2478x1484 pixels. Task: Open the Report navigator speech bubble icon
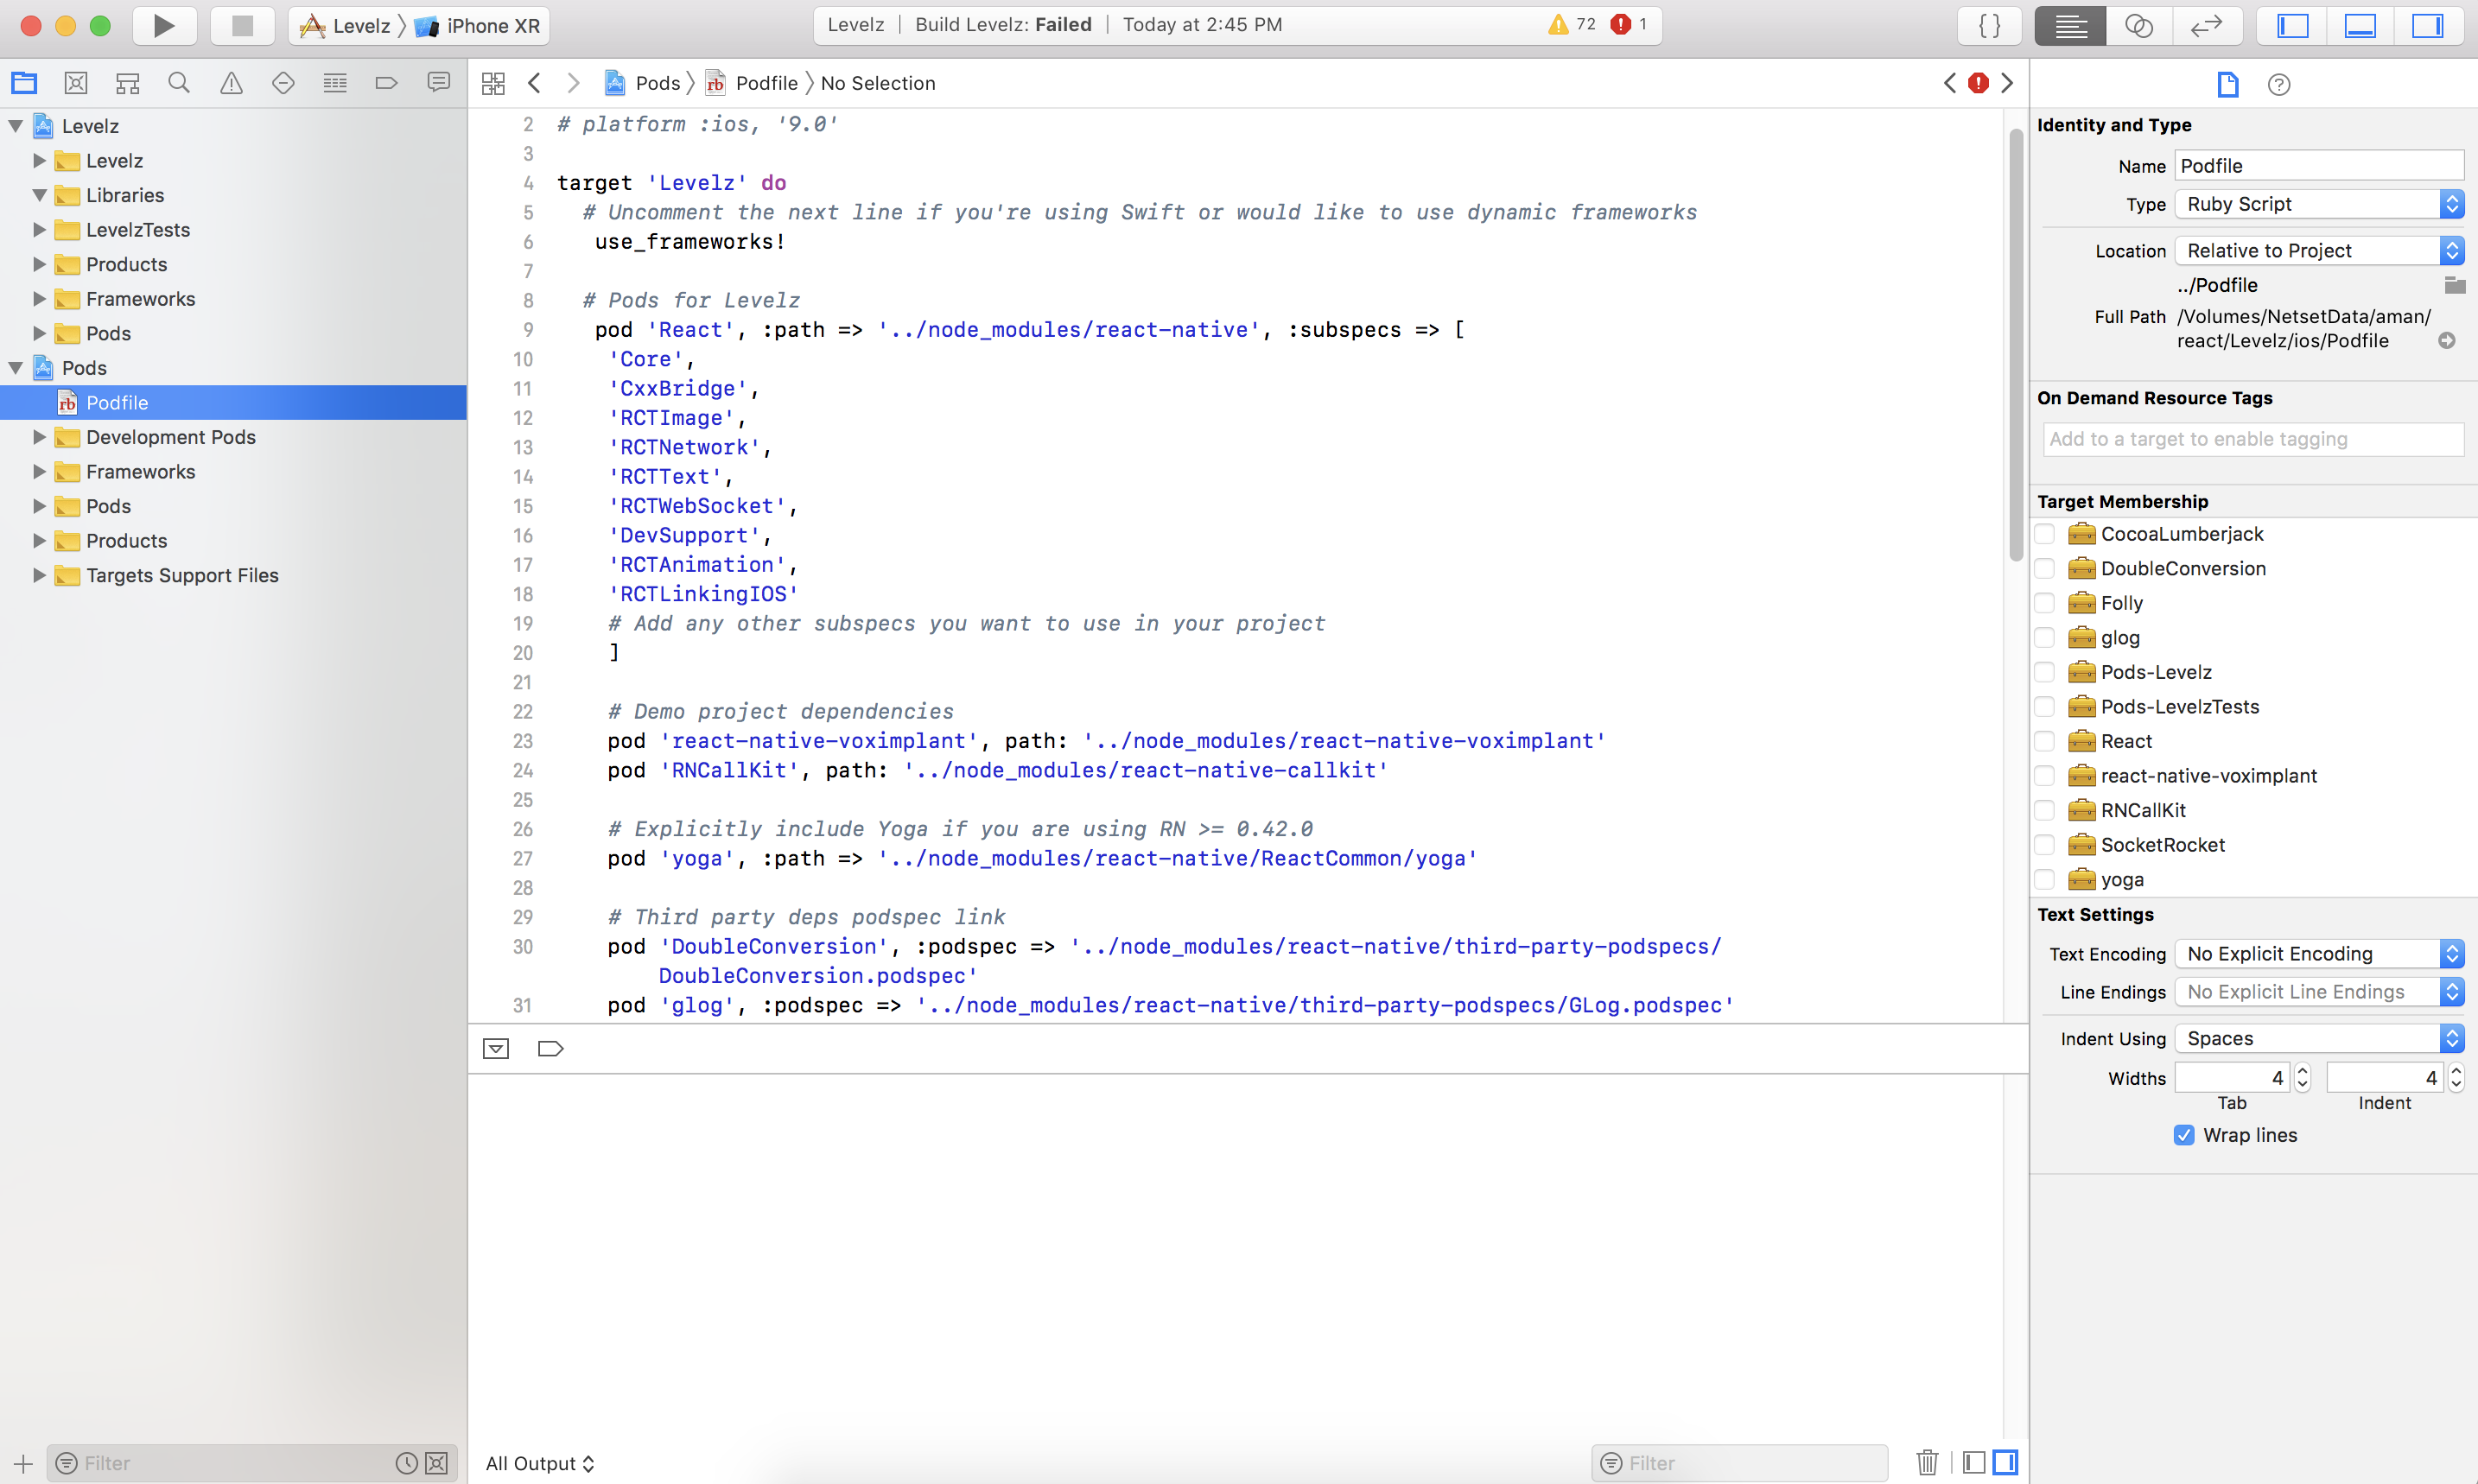coord(438,83)
